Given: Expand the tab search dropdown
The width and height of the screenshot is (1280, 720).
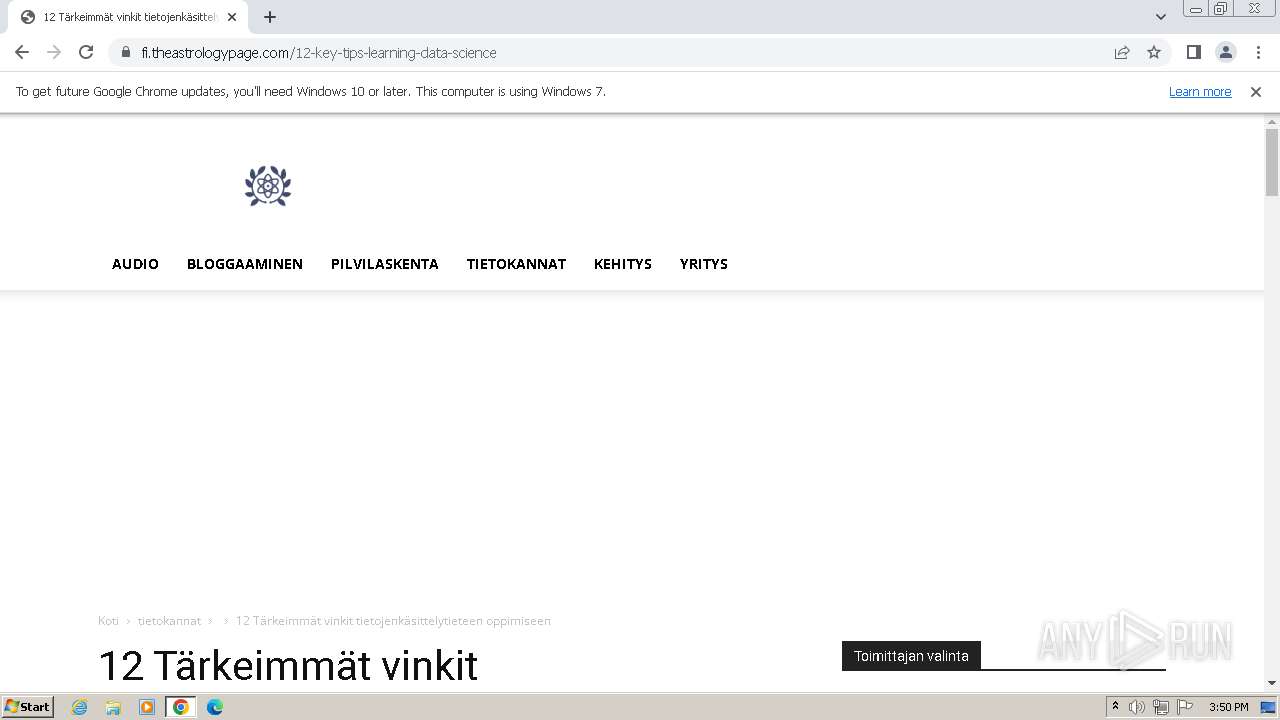Looking at the screenshot, I should pyautogui.click(x=1161, y=17).
